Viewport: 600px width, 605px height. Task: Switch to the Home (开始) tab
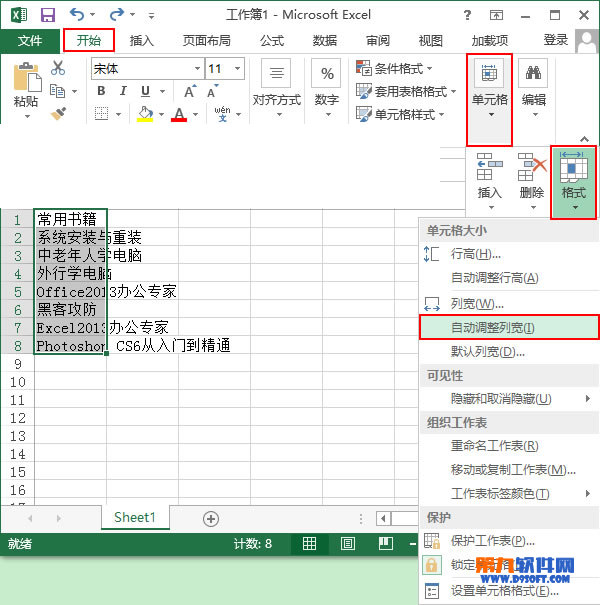[x=89, y=40]
